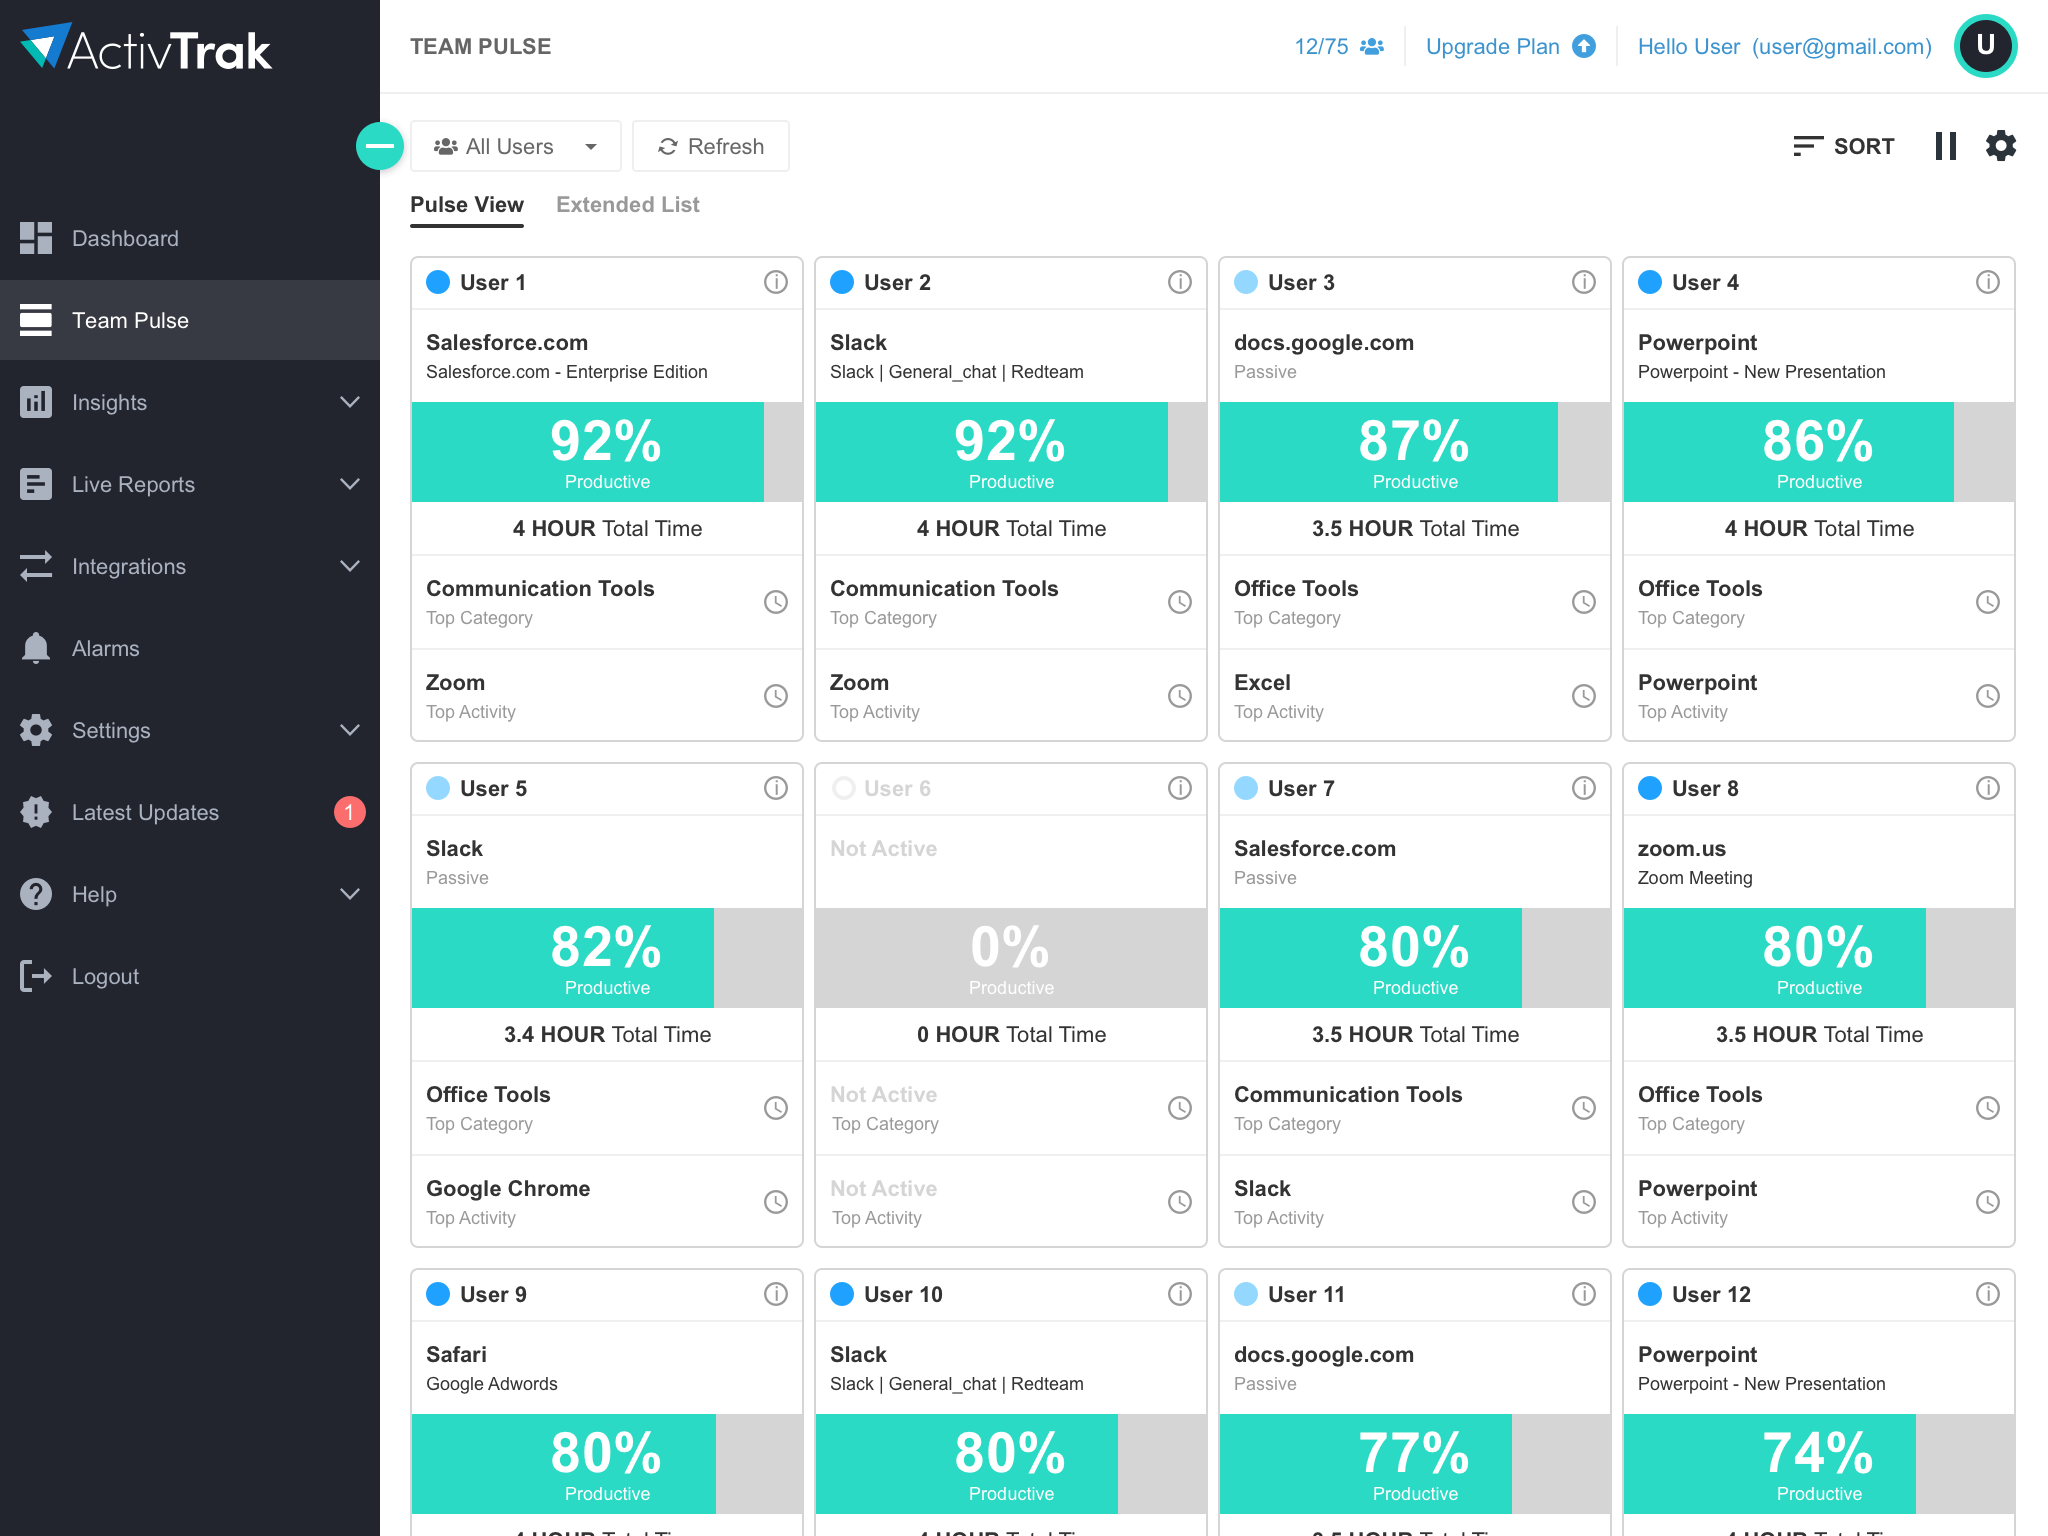Image resolution: width=2048 pixels, height=1536 pixels.
Task: Open info icon on User 11 card
Action: (x=1584, y=1294)
